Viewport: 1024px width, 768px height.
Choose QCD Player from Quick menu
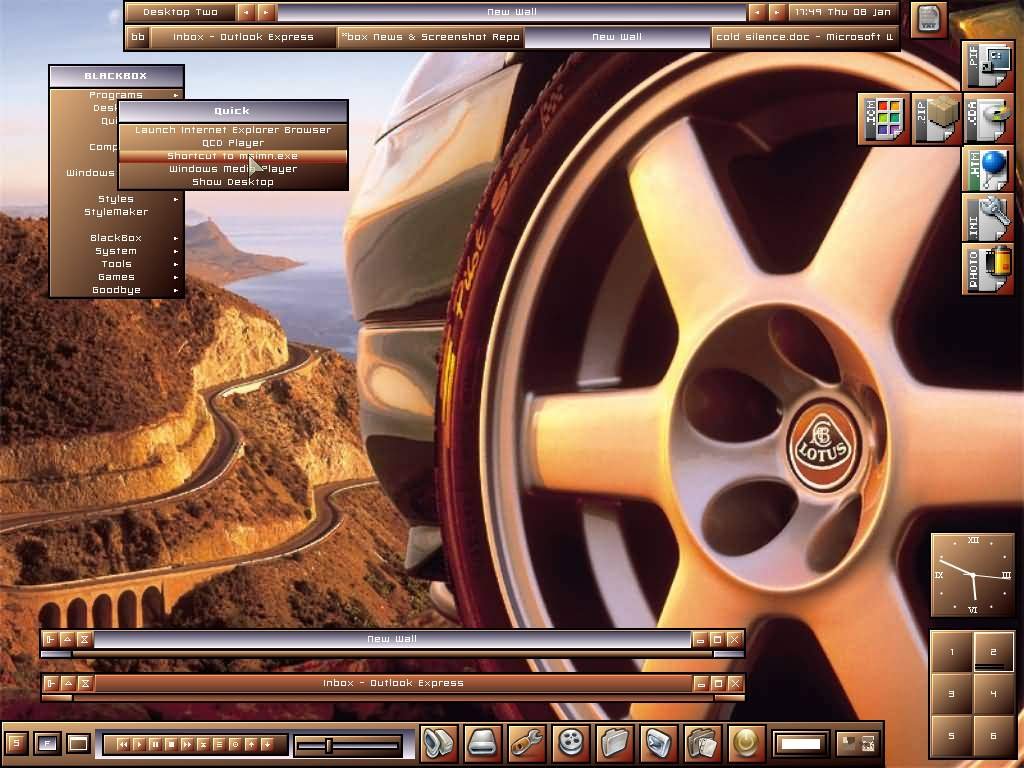(233, 143)
